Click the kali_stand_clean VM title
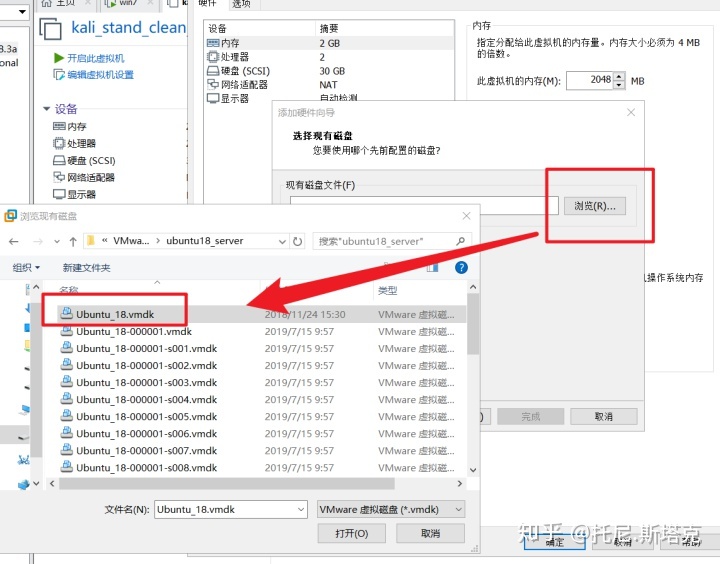This screenshot has height=564, width=720. [128, 28]
